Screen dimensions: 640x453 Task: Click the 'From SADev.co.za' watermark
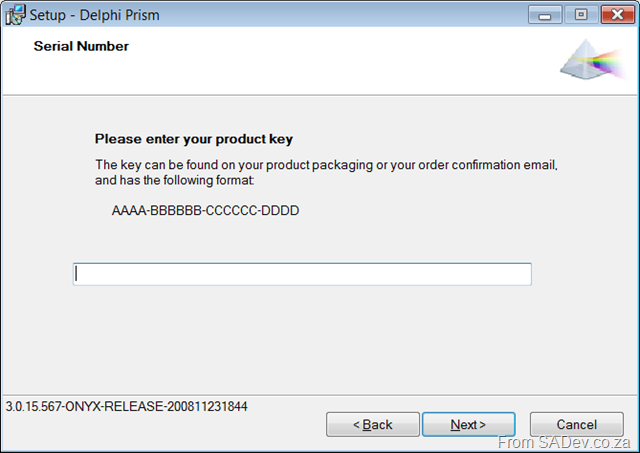[x=564, y=442]
